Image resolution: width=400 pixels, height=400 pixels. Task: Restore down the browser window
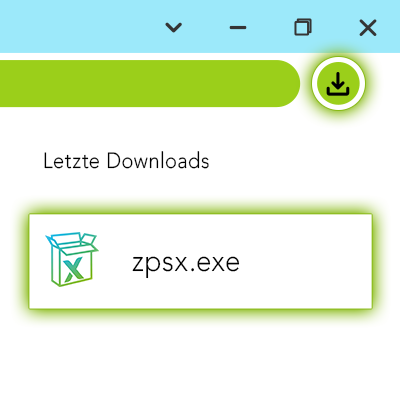click(x=303, y=27)
